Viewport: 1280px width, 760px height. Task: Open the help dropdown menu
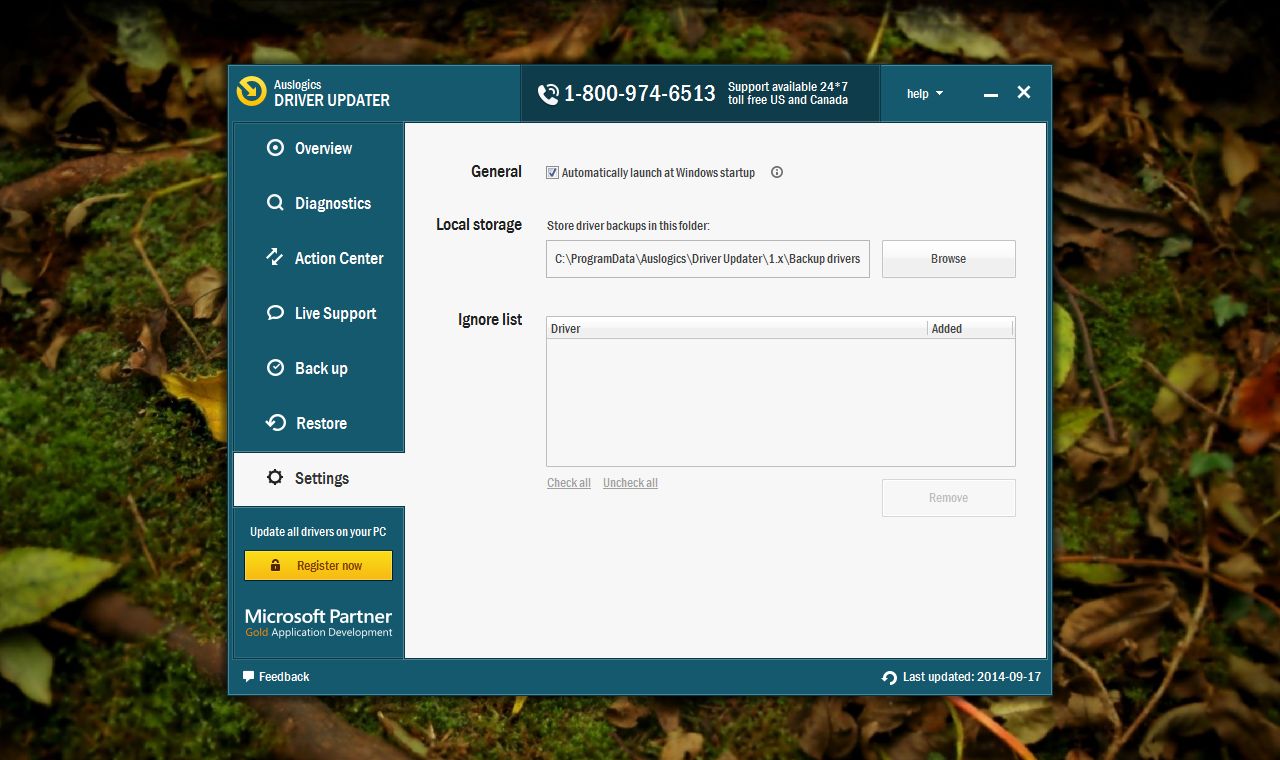(924, 93)
